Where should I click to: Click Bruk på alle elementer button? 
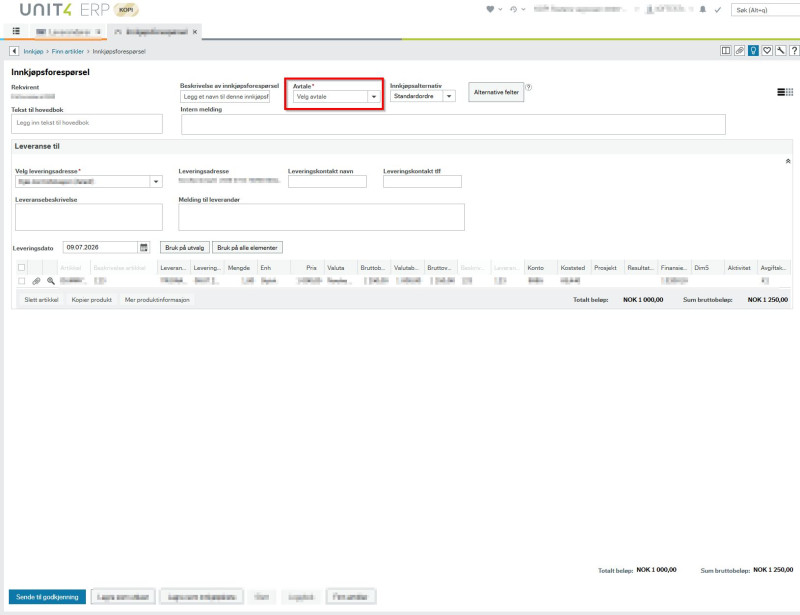[x=247, y=248]
